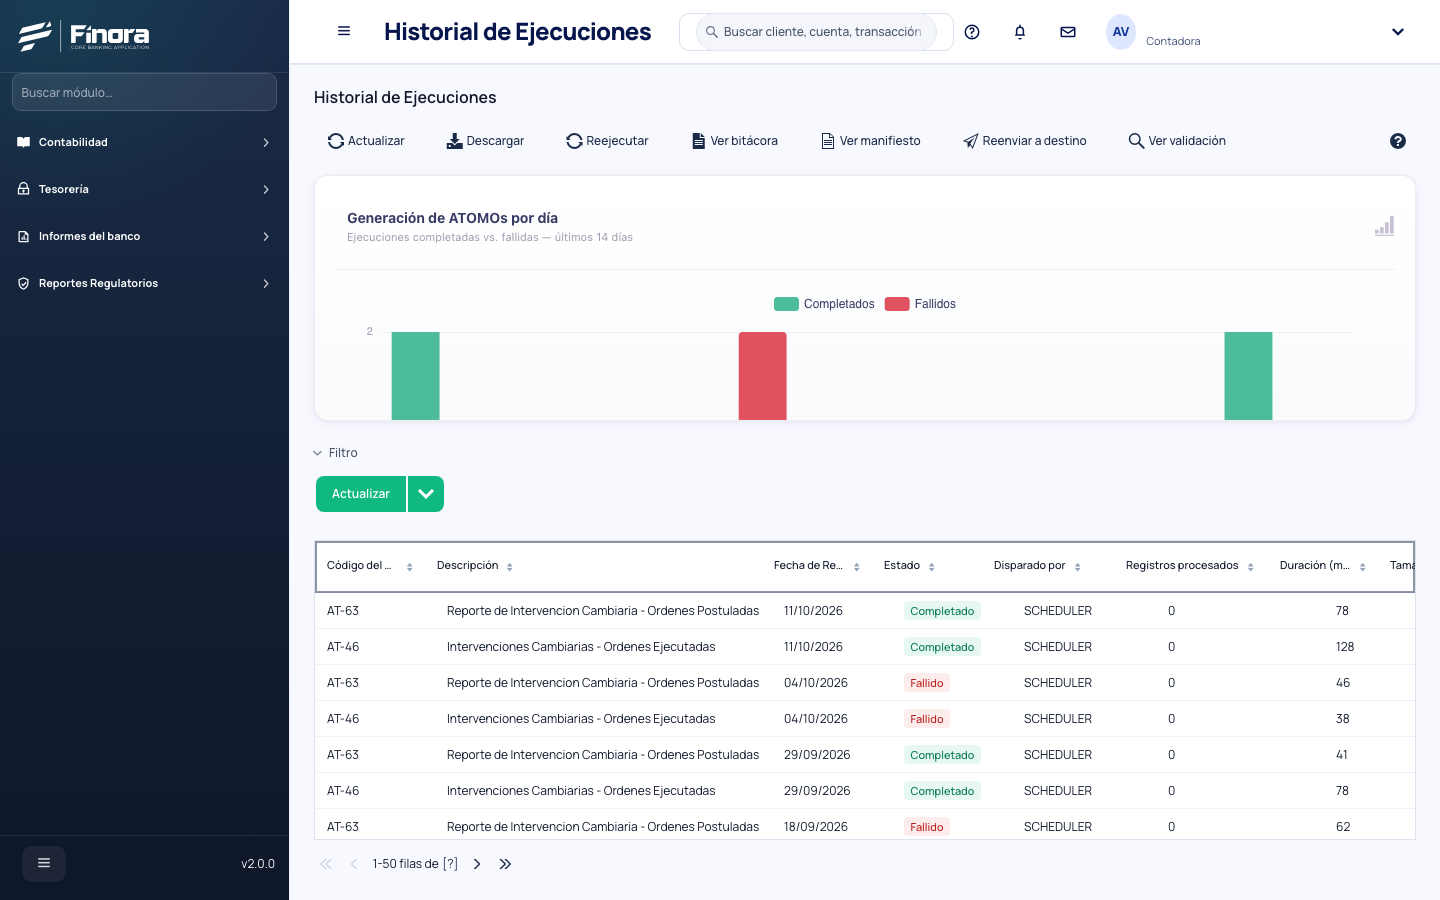Go to the next page of rows

(477, 864)
